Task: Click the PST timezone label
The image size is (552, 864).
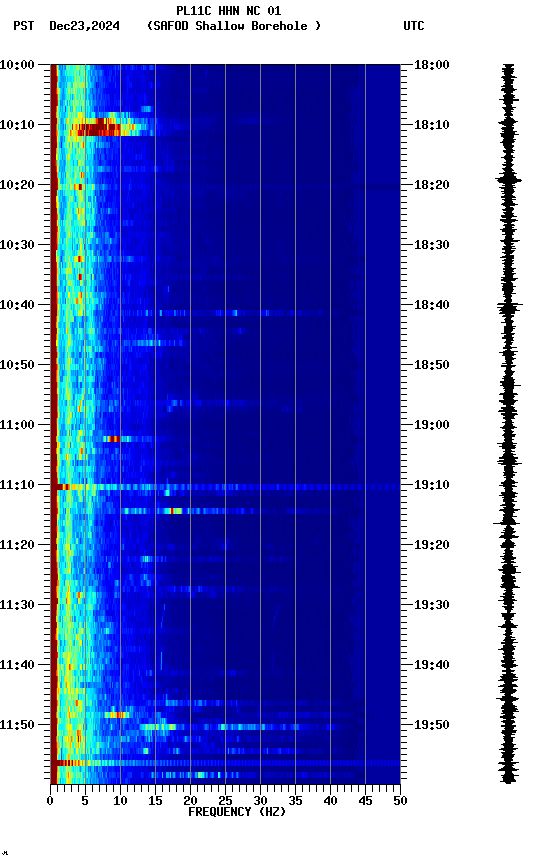Action: (x=23, y=26)
